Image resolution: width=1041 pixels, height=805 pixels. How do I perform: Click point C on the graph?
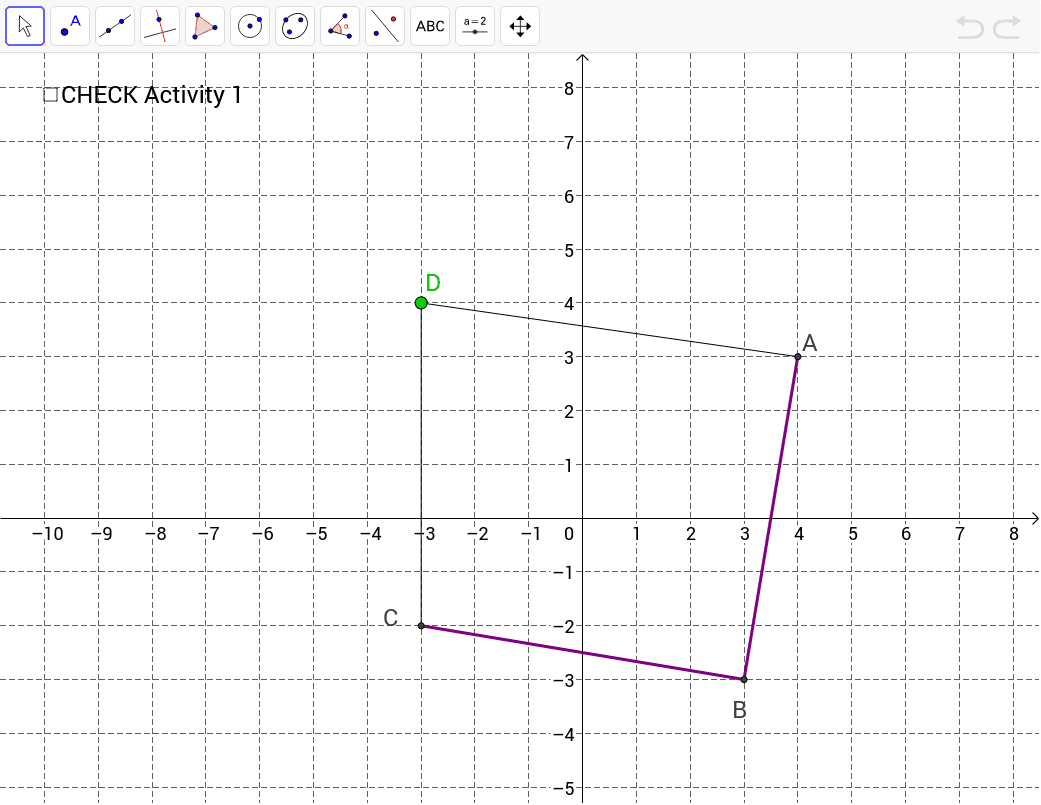pos(421,626)
